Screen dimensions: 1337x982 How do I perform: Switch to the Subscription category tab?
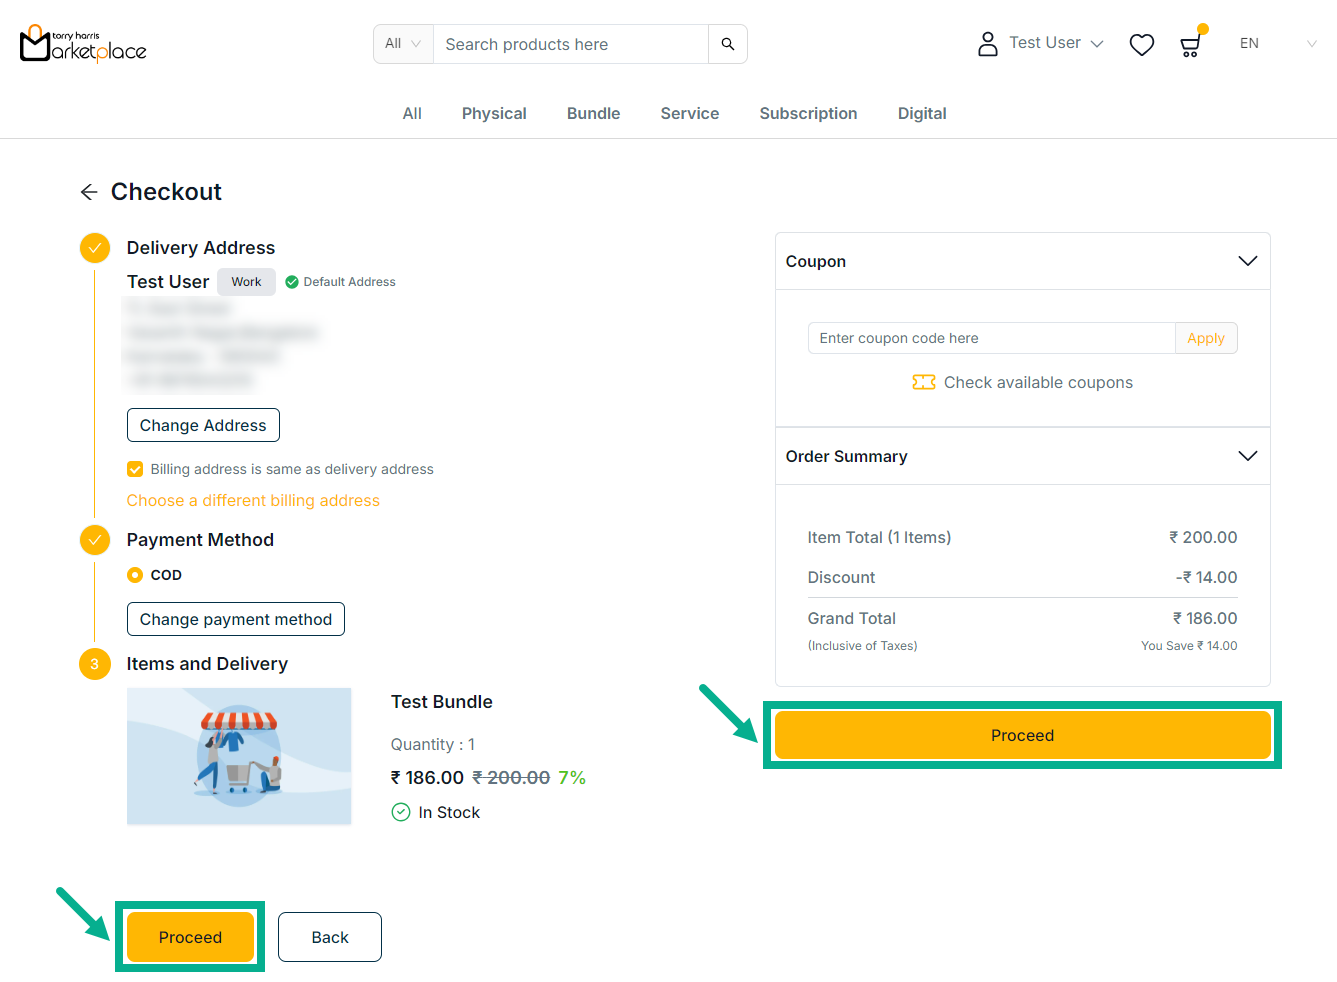click(808, 114)
